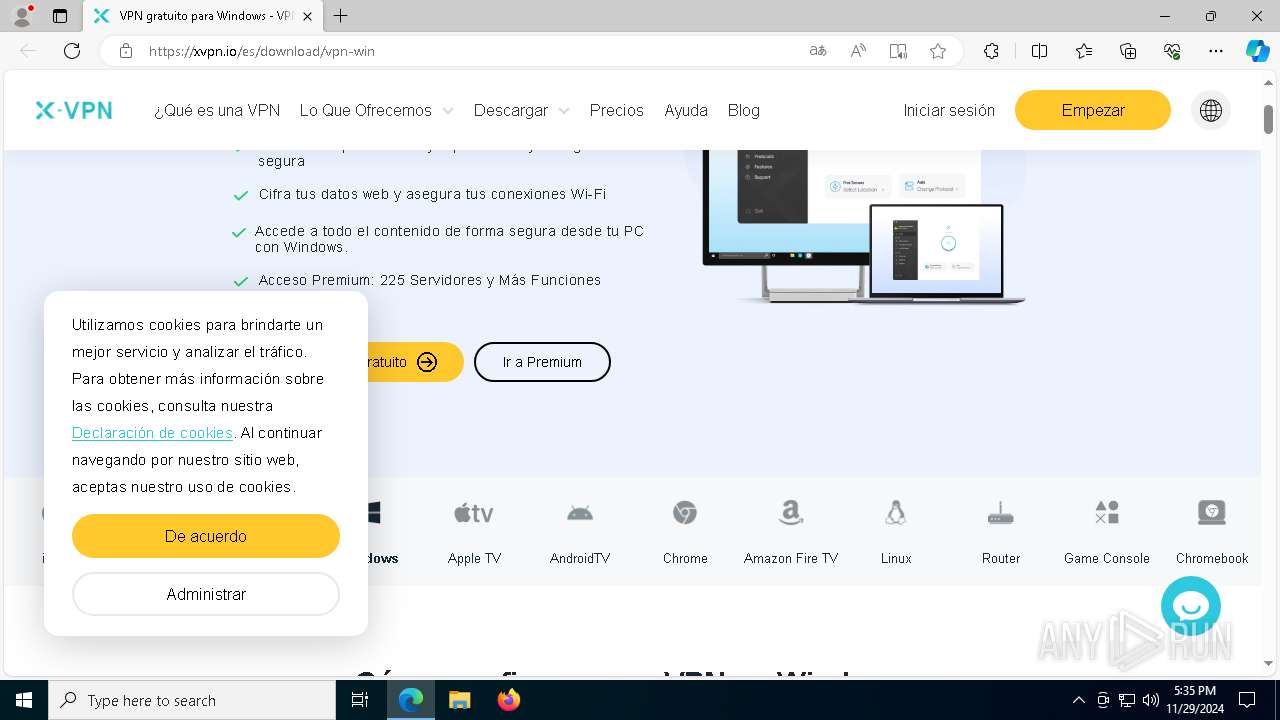Viewport: 1280px width, 720px height.
Task: Open the translate page icon
Action: click(x=818, y=51)
